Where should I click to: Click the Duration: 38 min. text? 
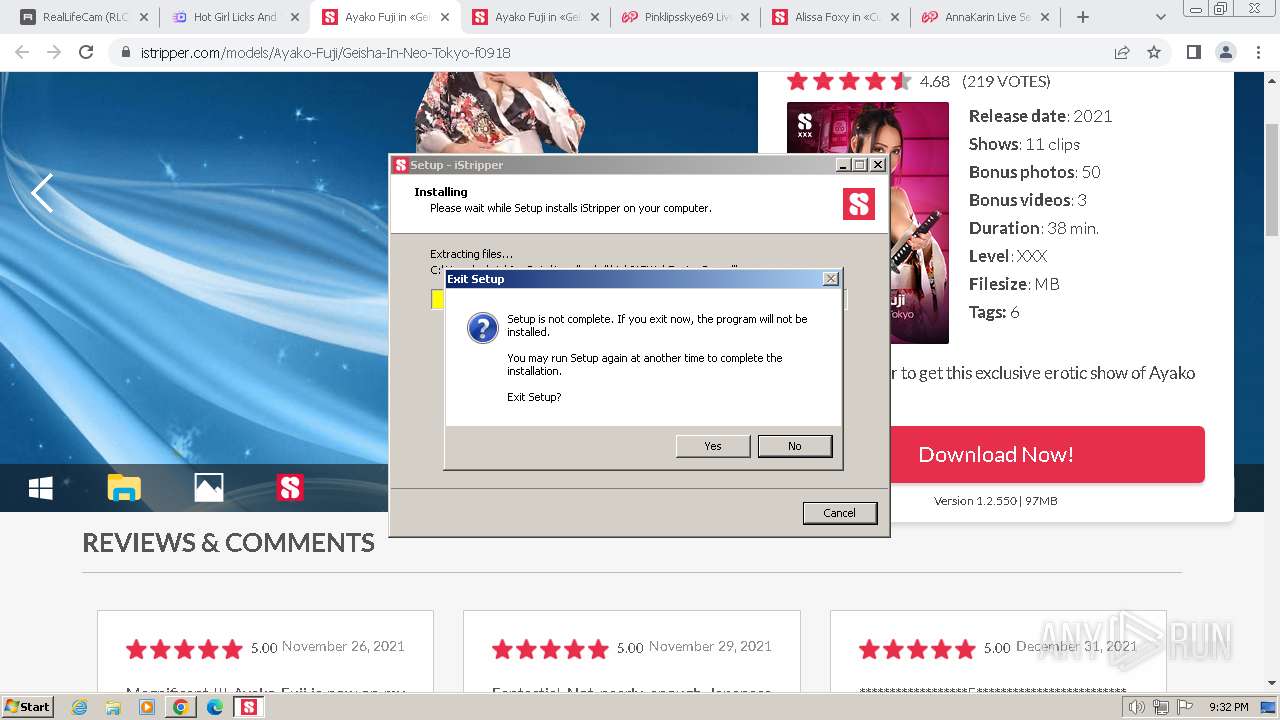tap(1033, 228)
